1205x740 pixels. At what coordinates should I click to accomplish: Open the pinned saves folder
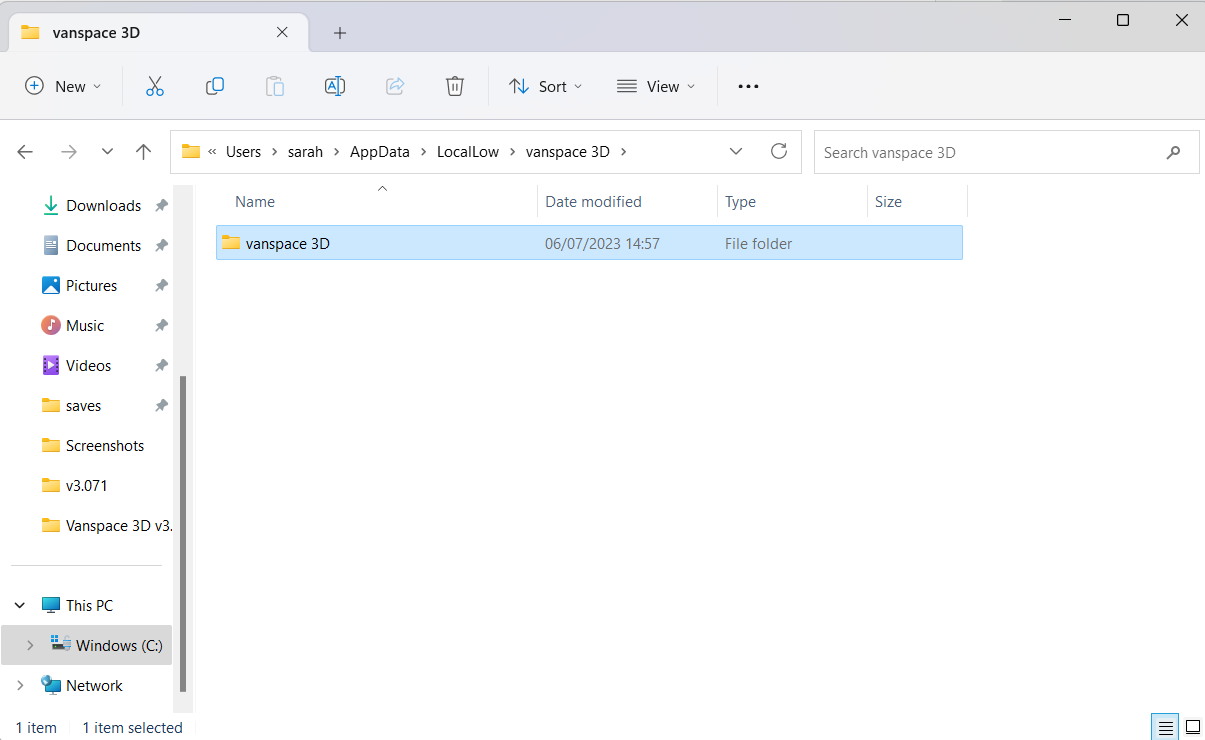click(x=83, y=406)
